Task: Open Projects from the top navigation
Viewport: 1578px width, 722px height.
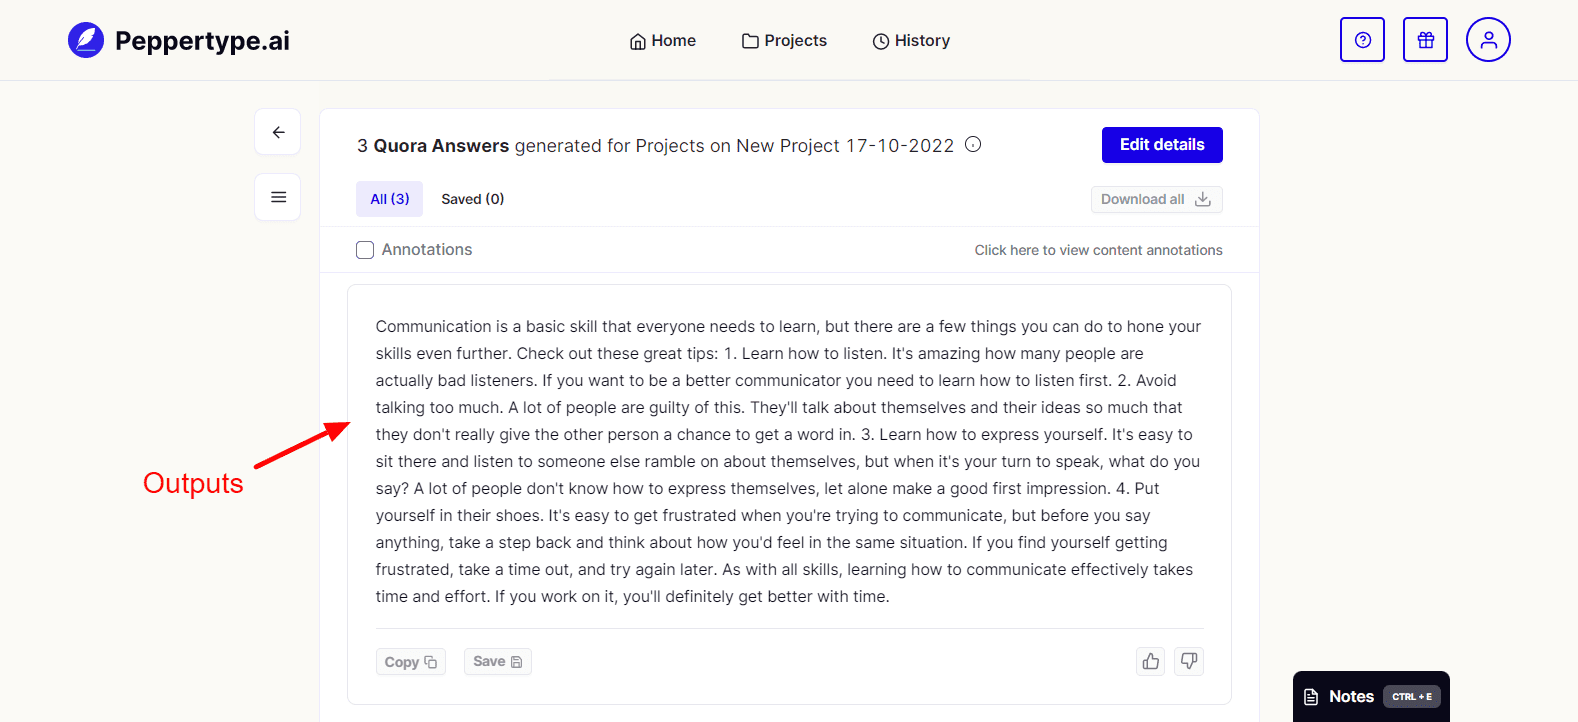Action: pyautogui.click(x=785, y=41)
